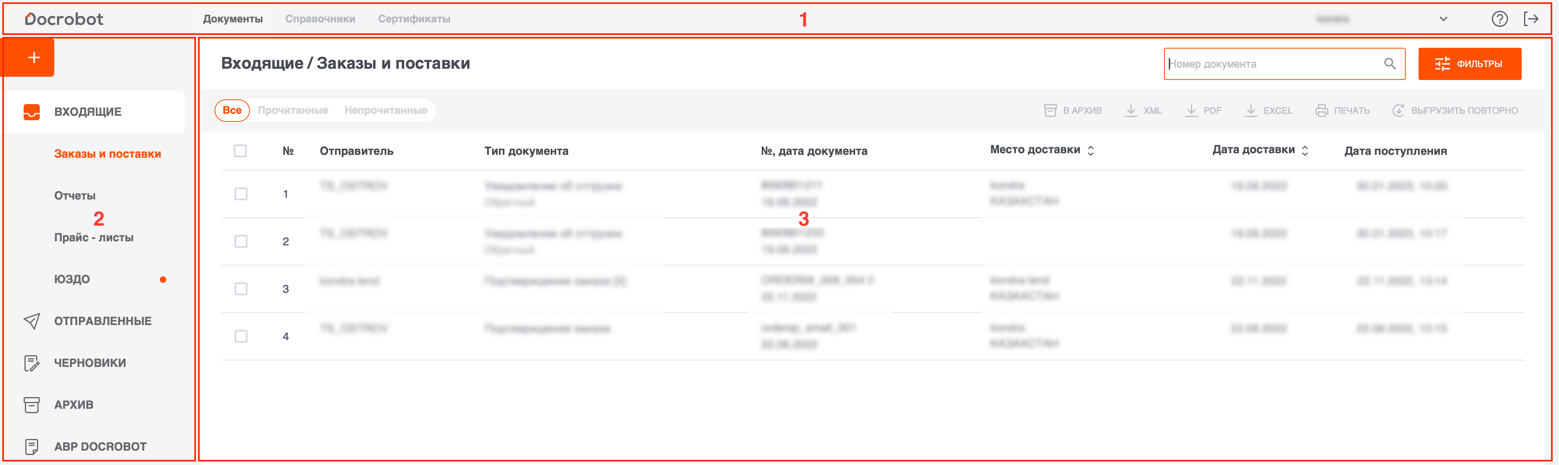Open the help question mark icon
This screenshot has height=465, width=1559.
pos(1499,19)
